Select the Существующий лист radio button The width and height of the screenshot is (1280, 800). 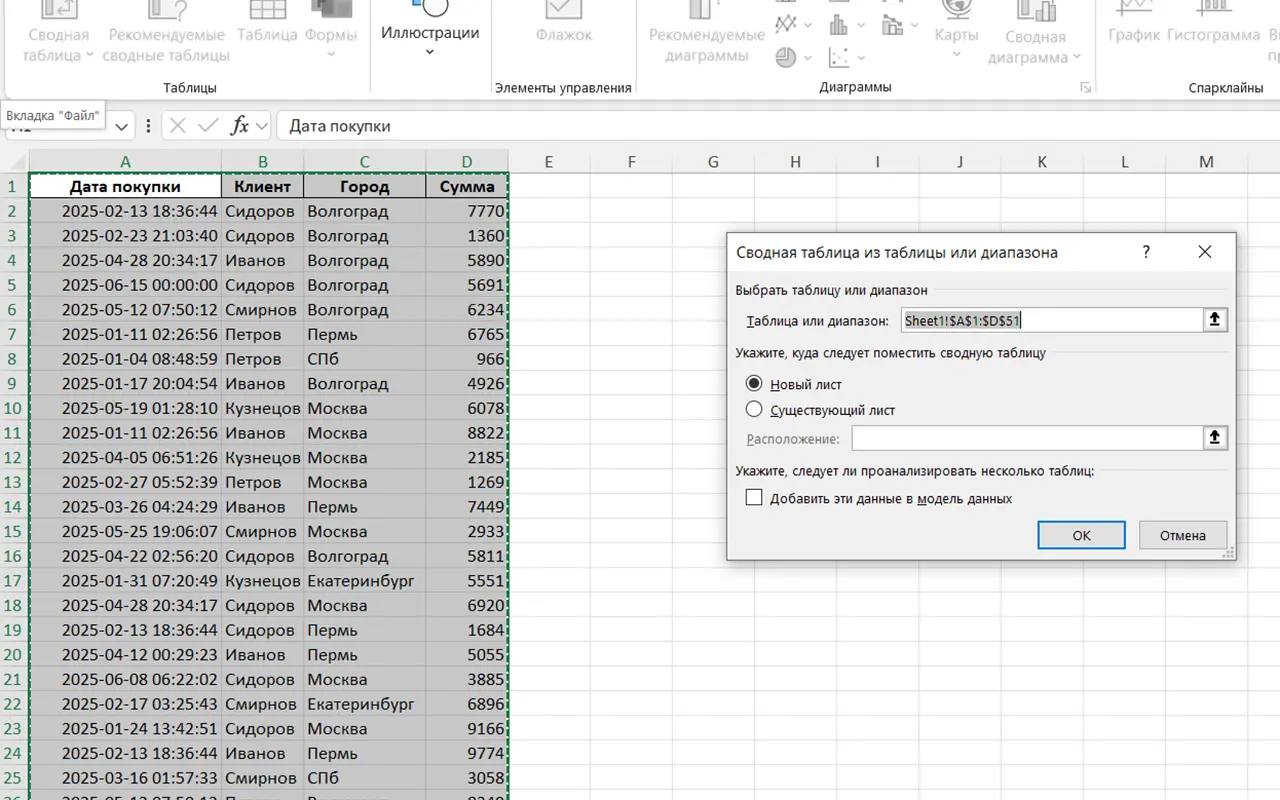click(x=754, y=409)
